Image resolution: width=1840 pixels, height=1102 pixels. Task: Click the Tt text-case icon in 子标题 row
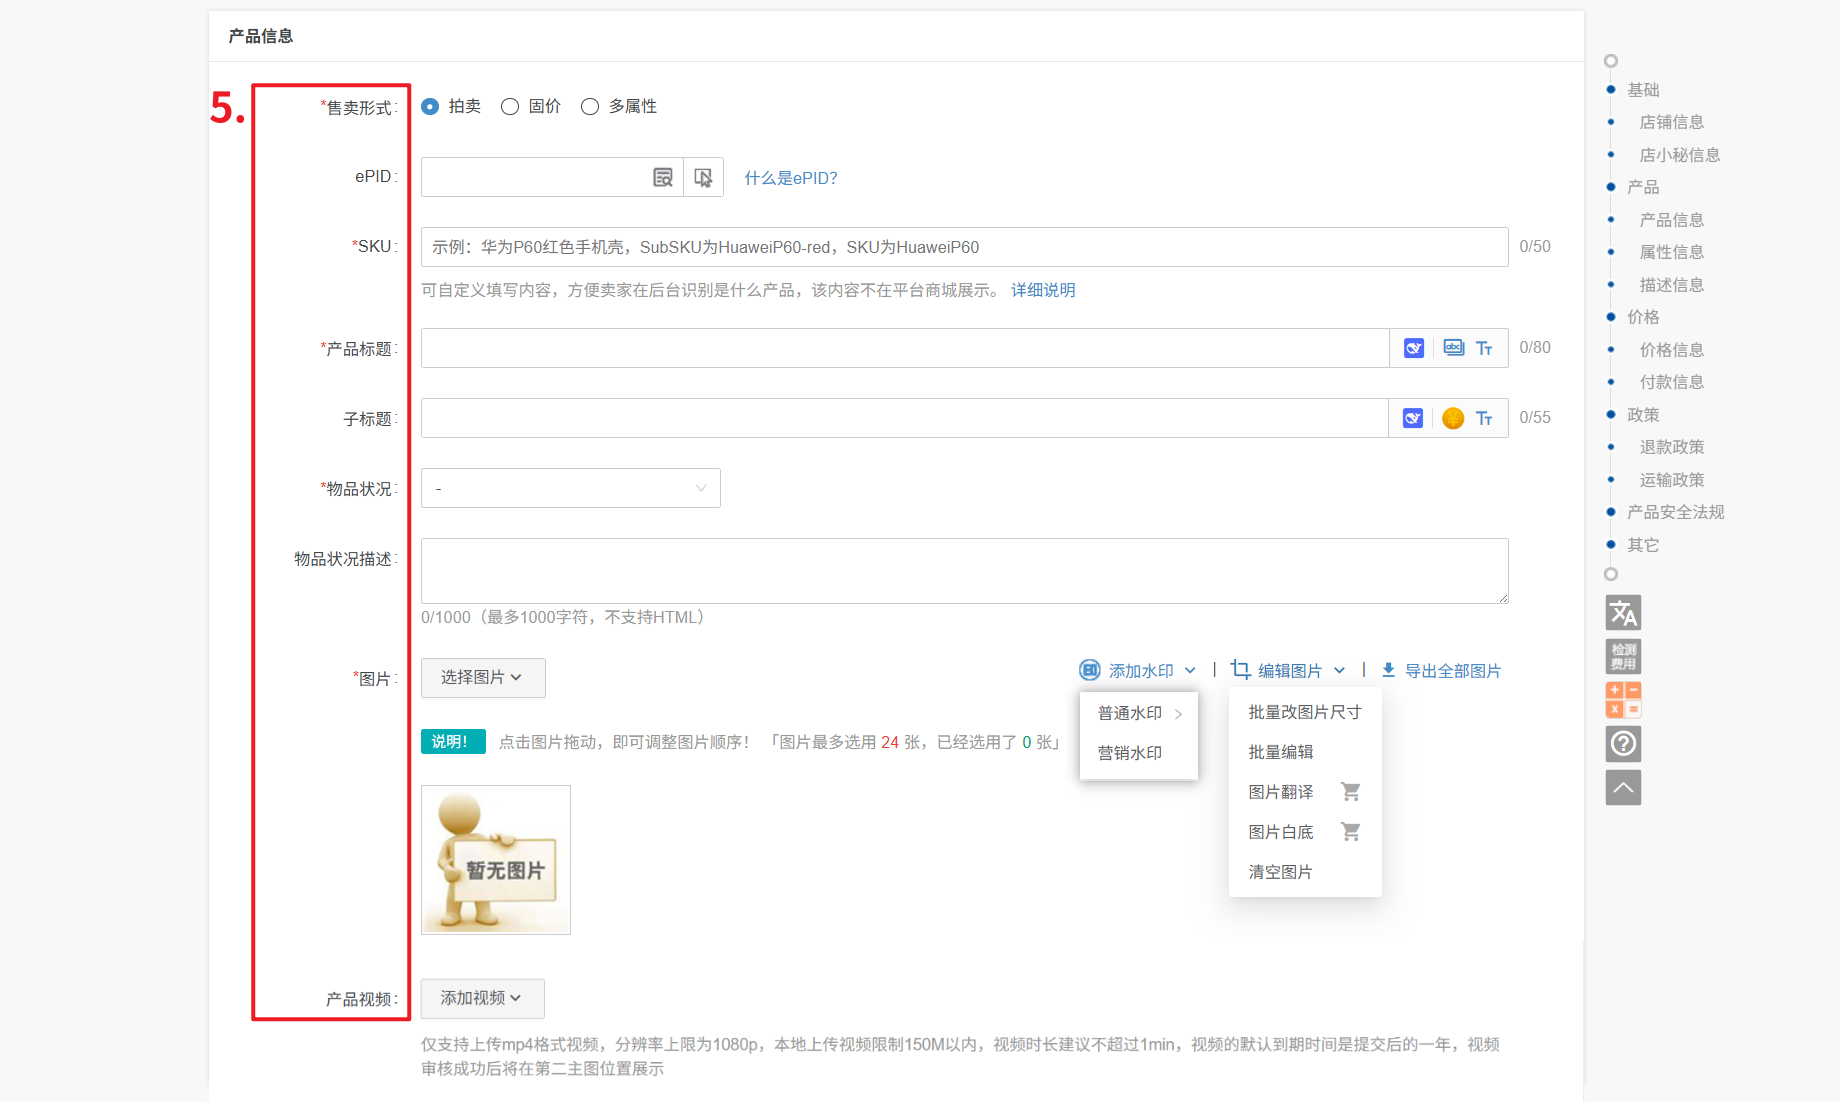(1484, 418)
